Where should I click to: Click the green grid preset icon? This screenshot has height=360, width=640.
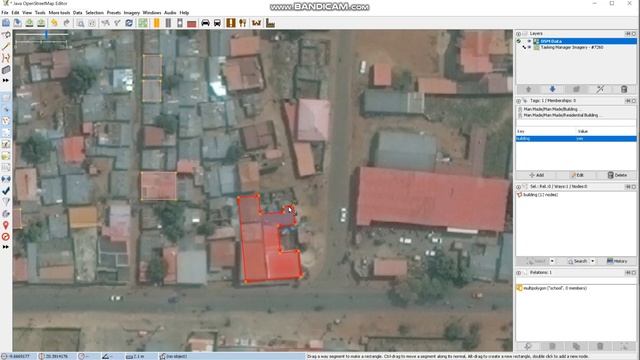click(x=143, y=23)
